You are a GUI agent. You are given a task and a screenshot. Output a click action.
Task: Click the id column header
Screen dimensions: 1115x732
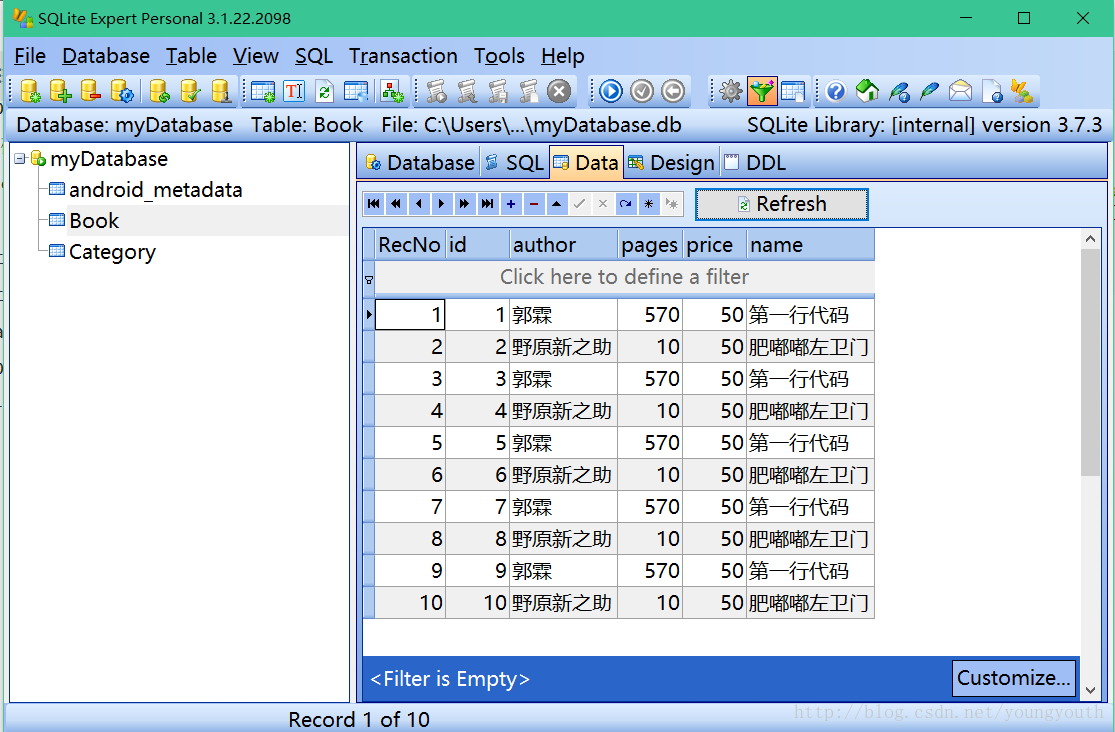click(477, 245)
